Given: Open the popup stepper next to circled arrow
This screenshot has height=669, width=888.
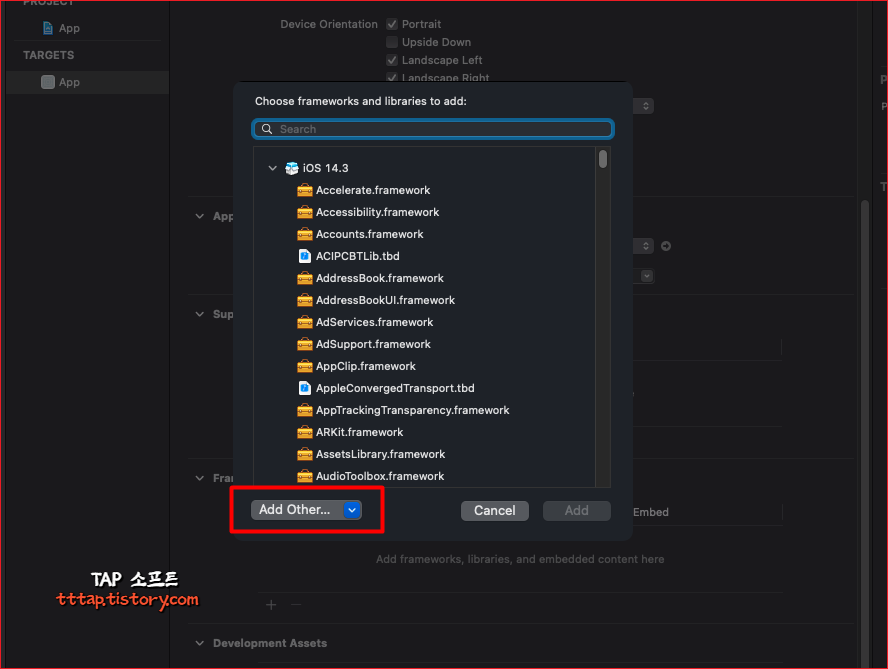Looking at the screenshot, I should click(646, 246).
